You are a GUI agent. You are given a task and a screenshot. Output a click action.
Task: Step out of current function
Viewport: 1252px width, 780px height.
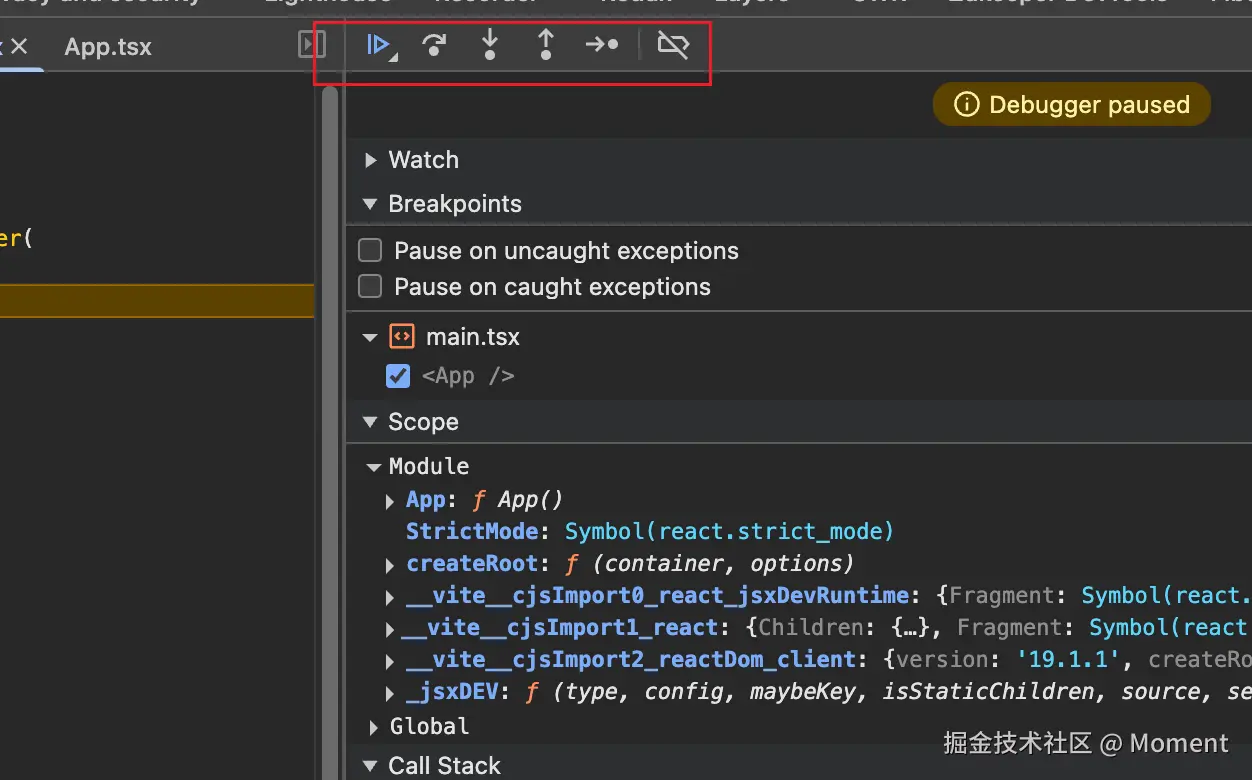pyautogui.click(x=545, y=45)
